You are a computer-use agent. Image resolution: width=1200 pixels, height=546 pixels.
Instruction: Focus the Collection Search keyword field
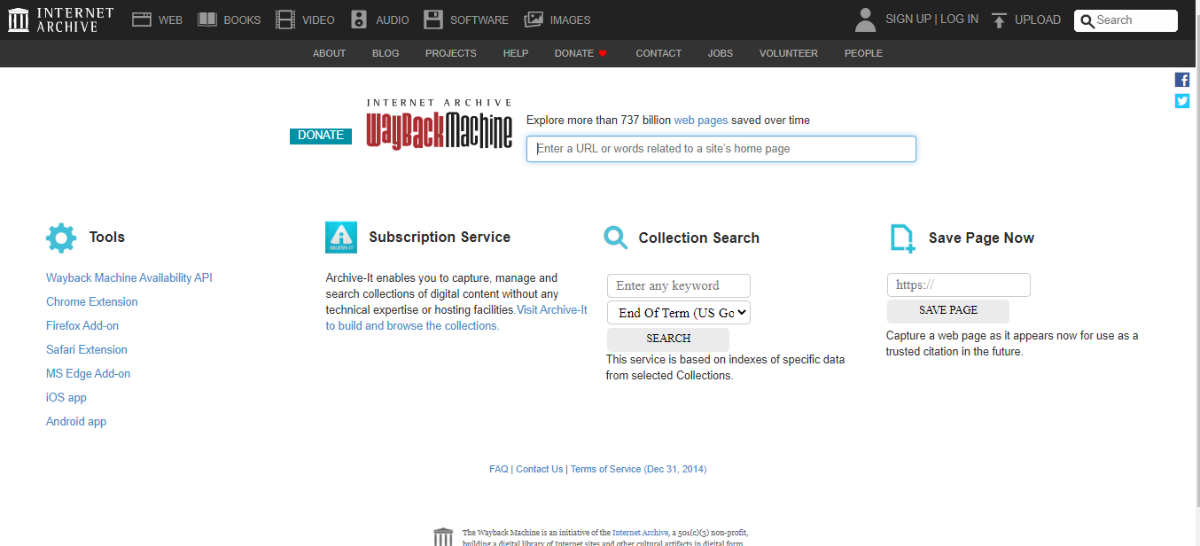679,286
